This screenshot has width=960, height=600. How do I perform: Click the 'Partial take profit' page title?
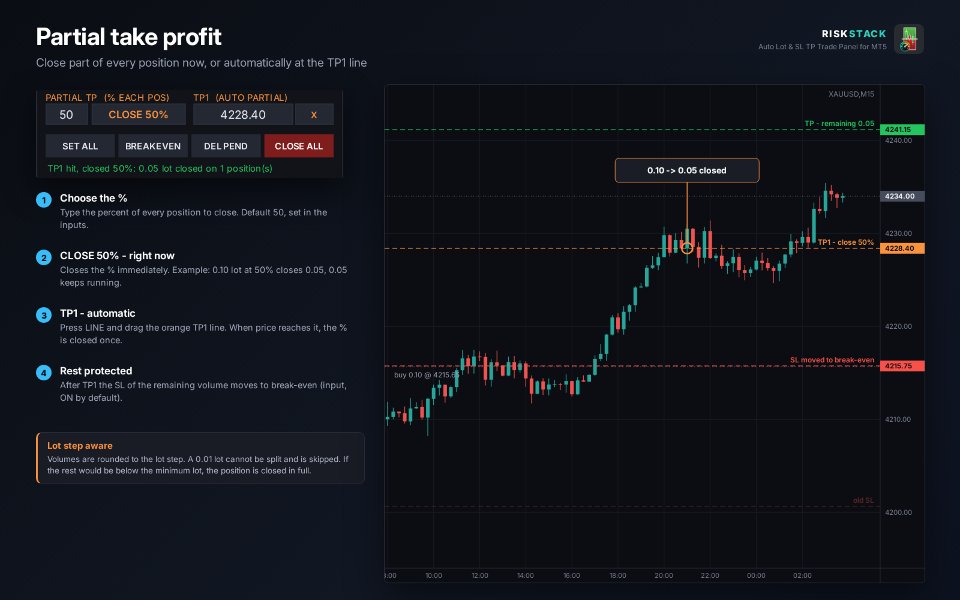click(x=129, y=37)
